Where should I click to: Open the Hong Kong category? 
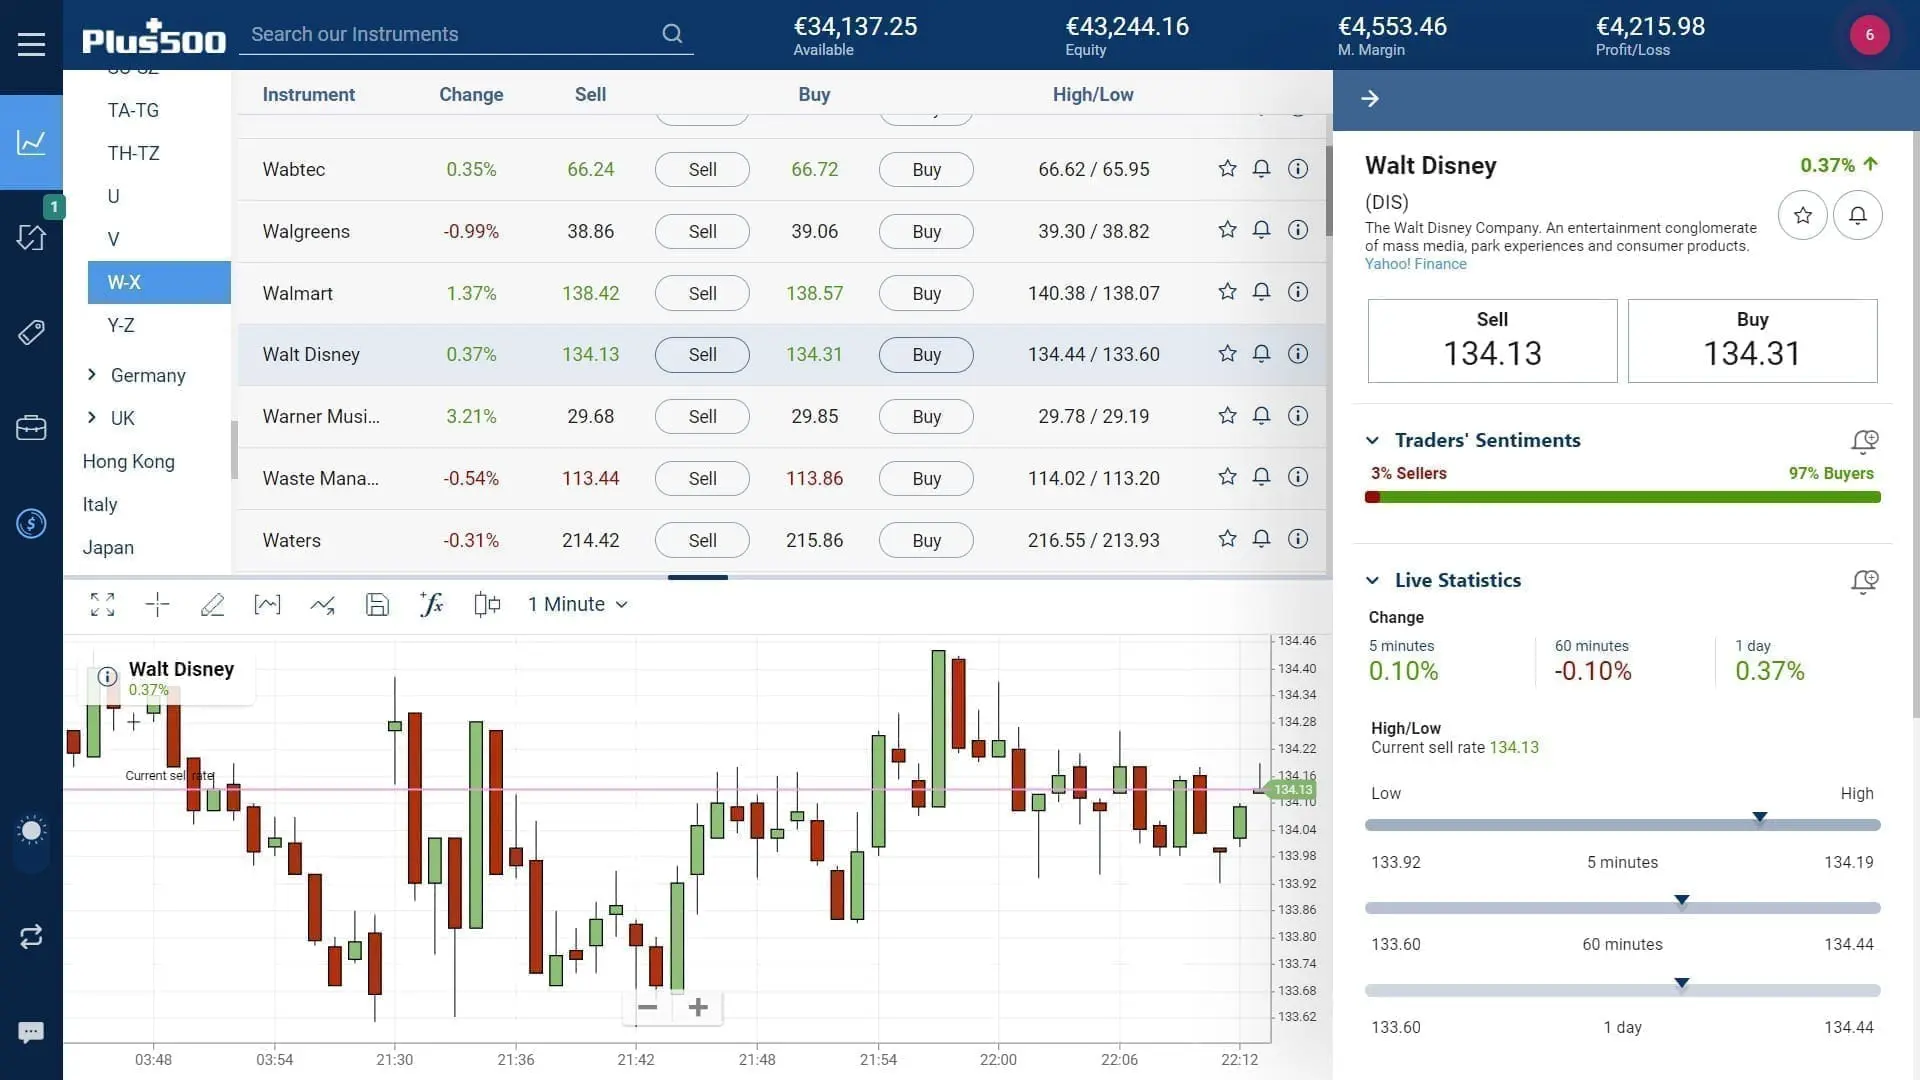click(128, 461)
